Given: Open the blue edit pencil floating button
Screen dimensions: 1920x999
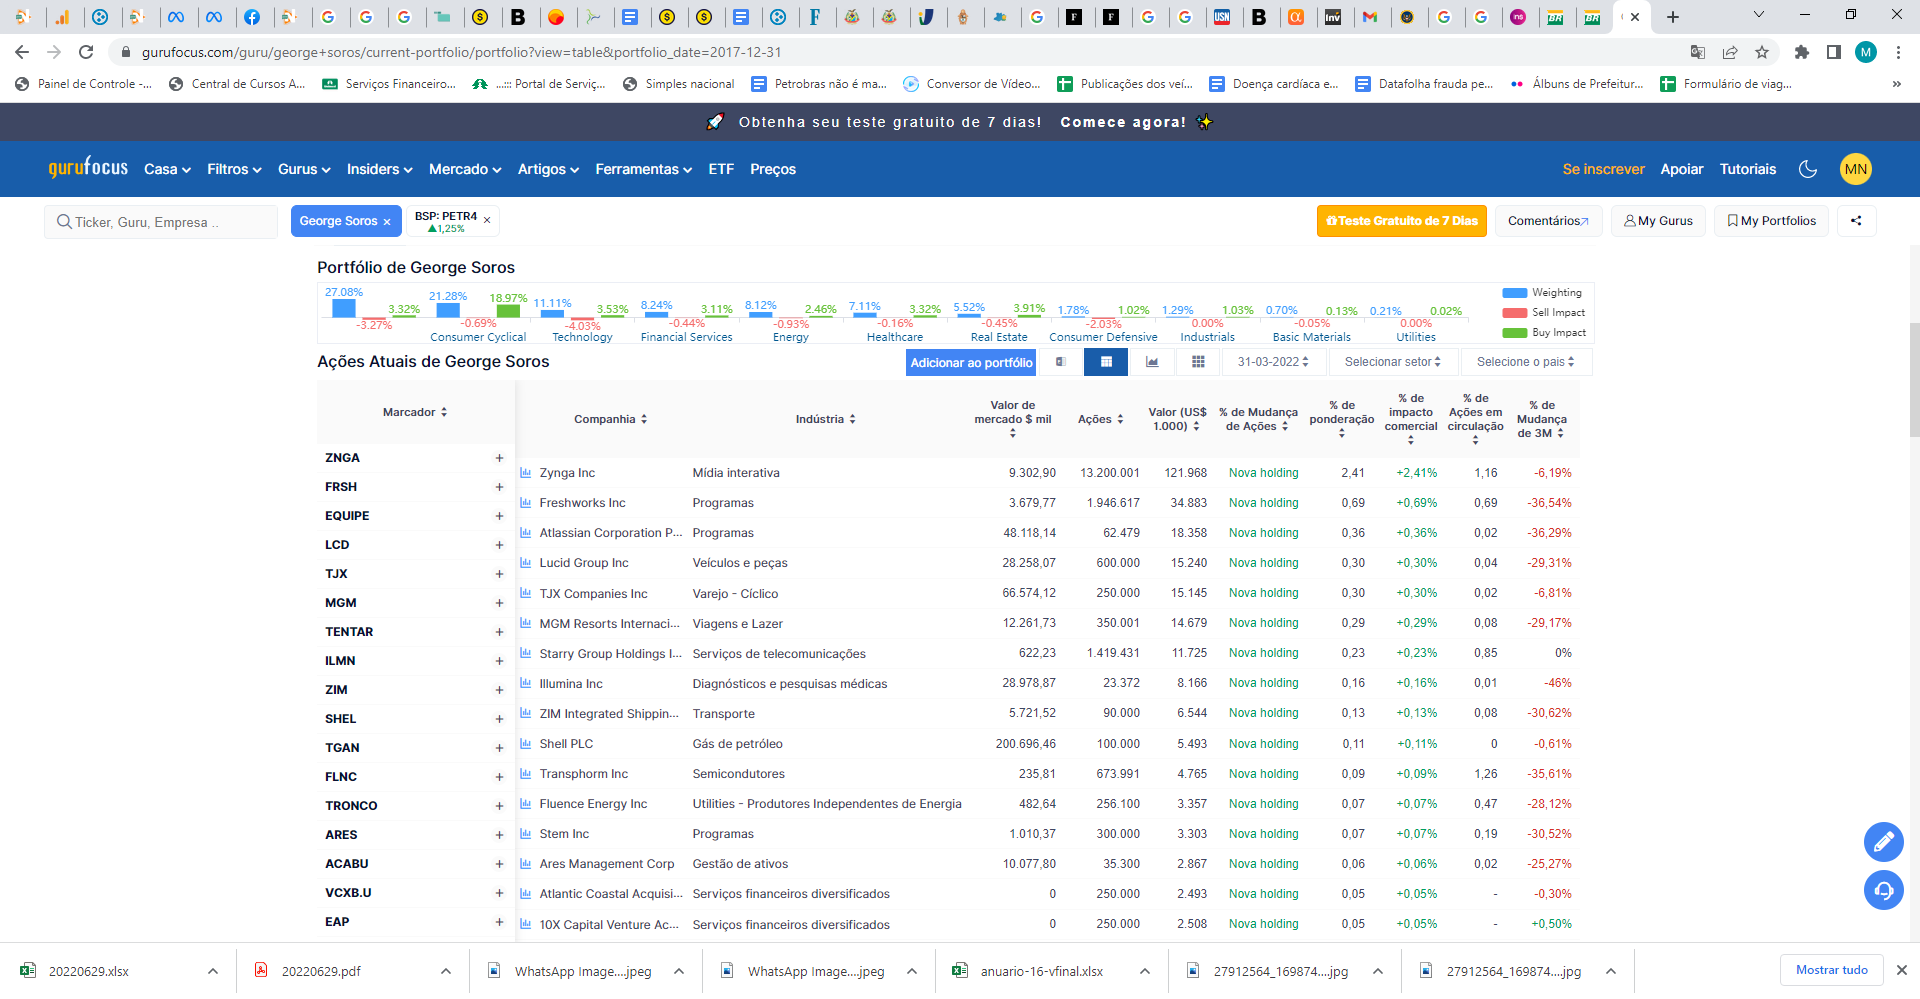Looking at the screenshot, I should (1883, 842).
